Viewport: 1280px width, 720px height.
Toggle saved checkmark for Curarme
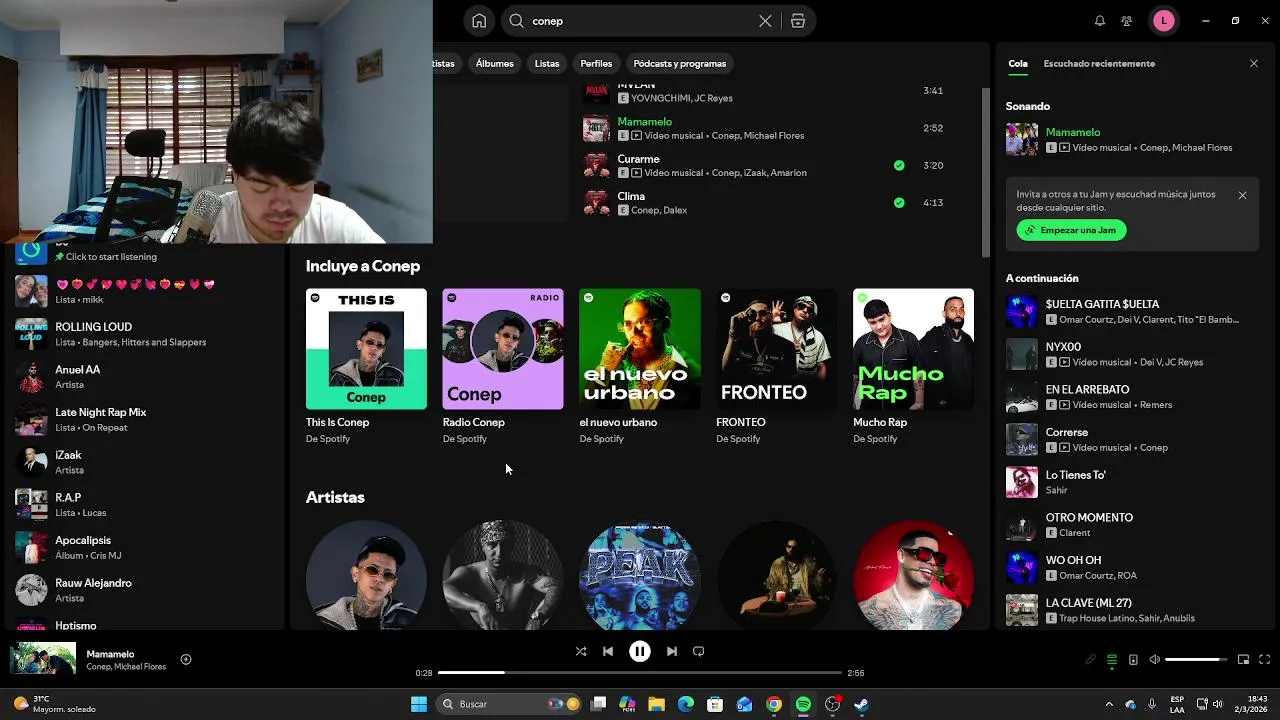coord(899,165)
